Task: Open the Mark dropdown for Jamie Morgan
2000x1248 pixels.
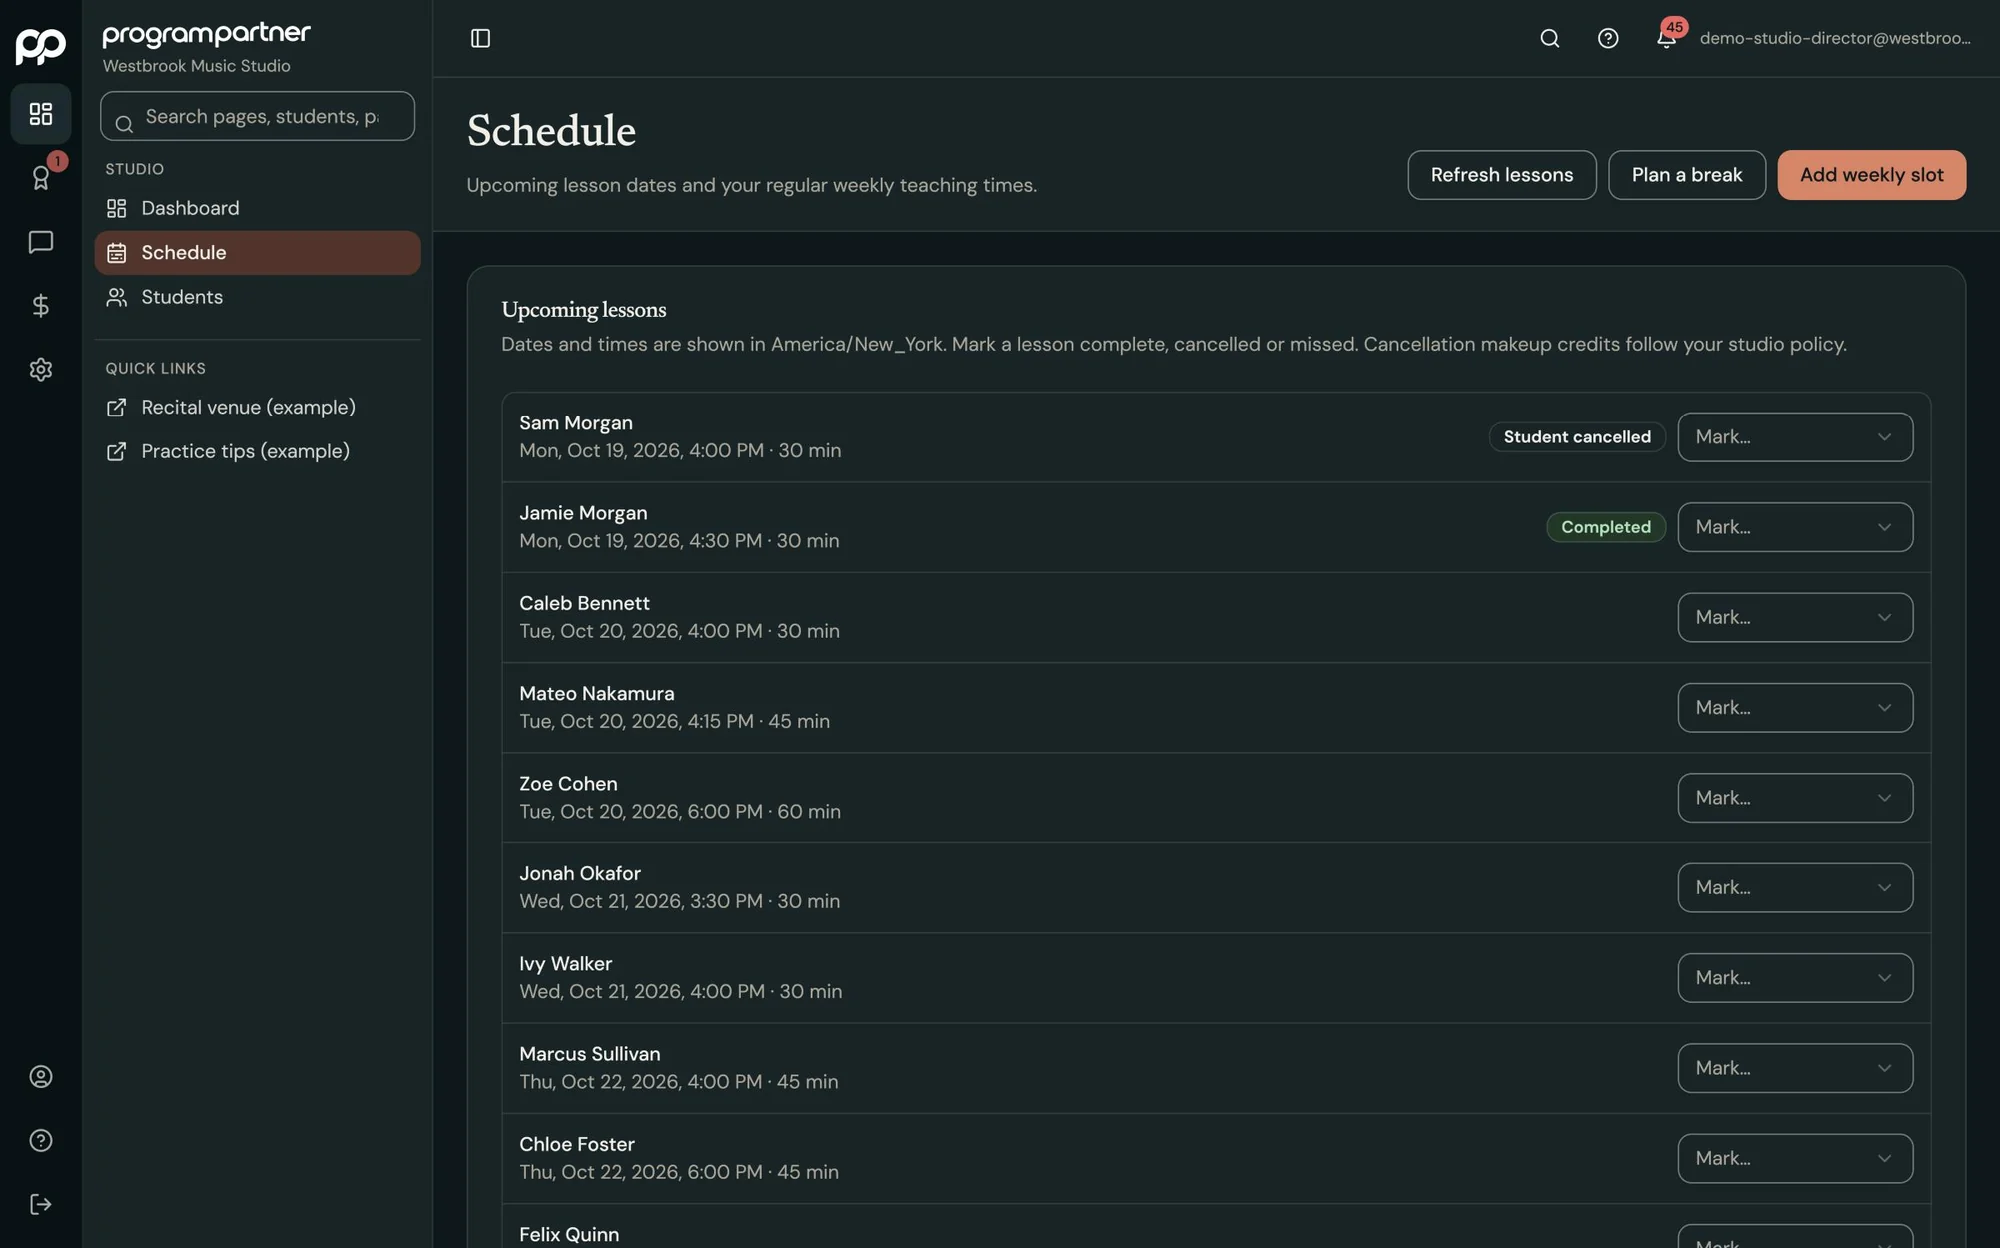Action: [x=1795, y=527]
